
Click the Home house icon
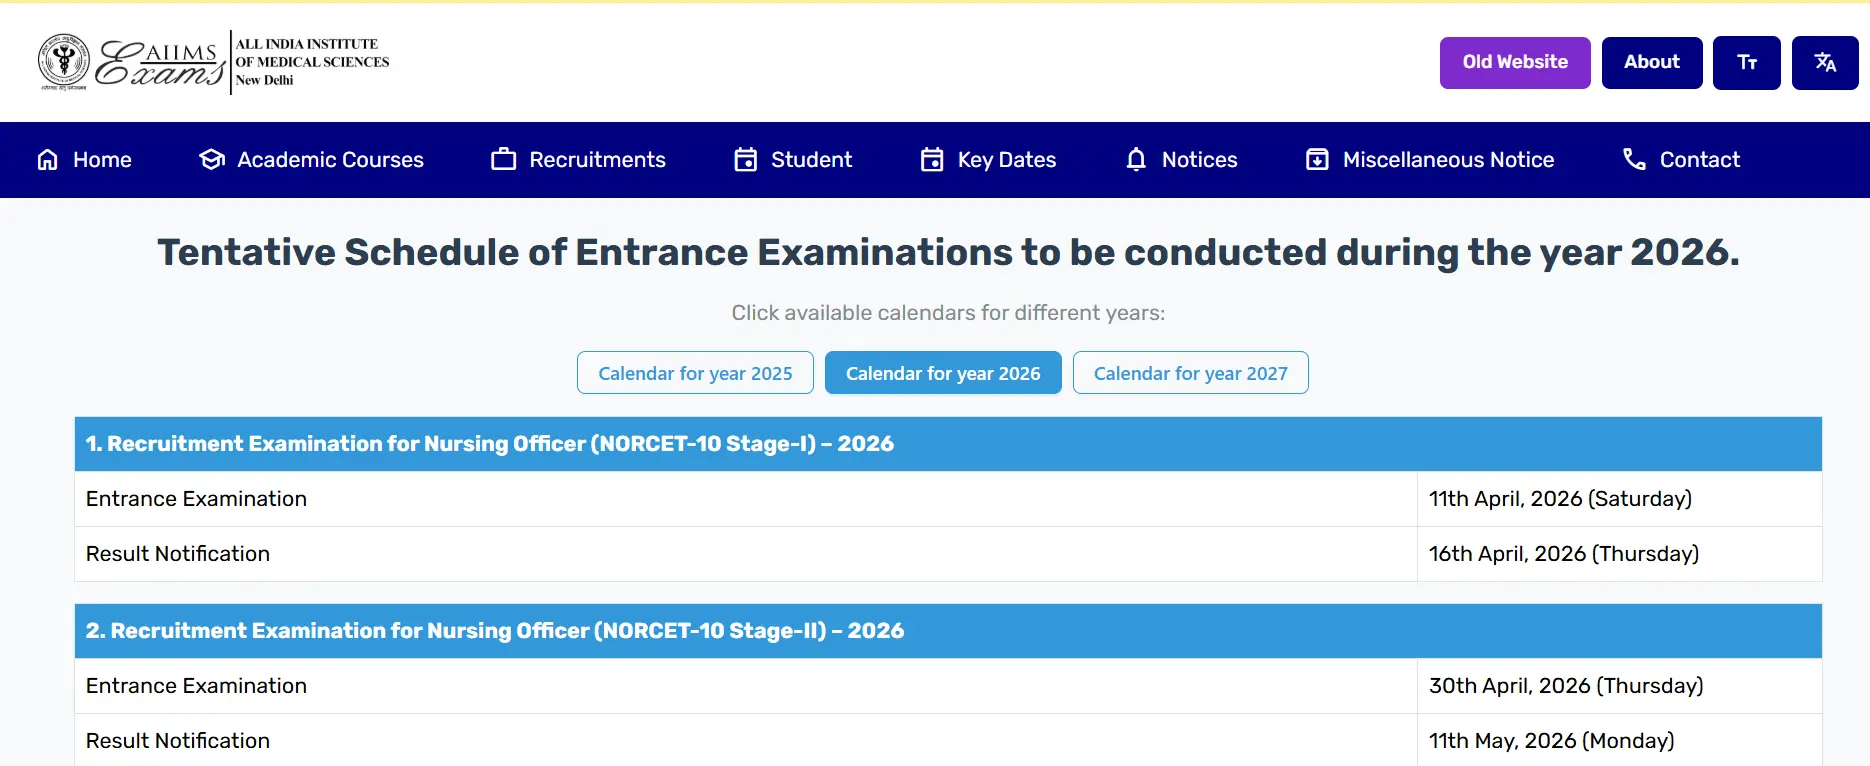[x=48, y=160]
